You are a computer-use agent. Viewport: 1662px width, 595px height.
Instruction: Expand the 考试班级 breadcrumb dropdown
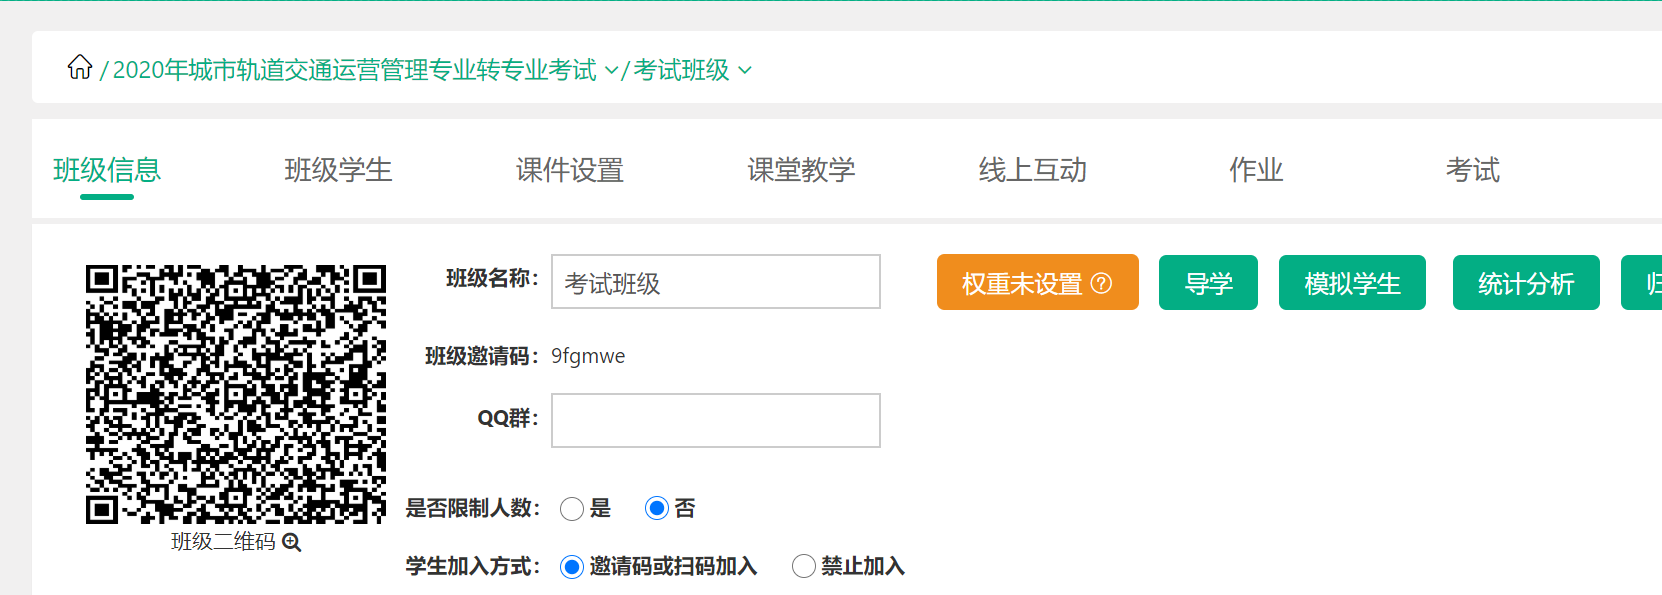click(745, 71)
